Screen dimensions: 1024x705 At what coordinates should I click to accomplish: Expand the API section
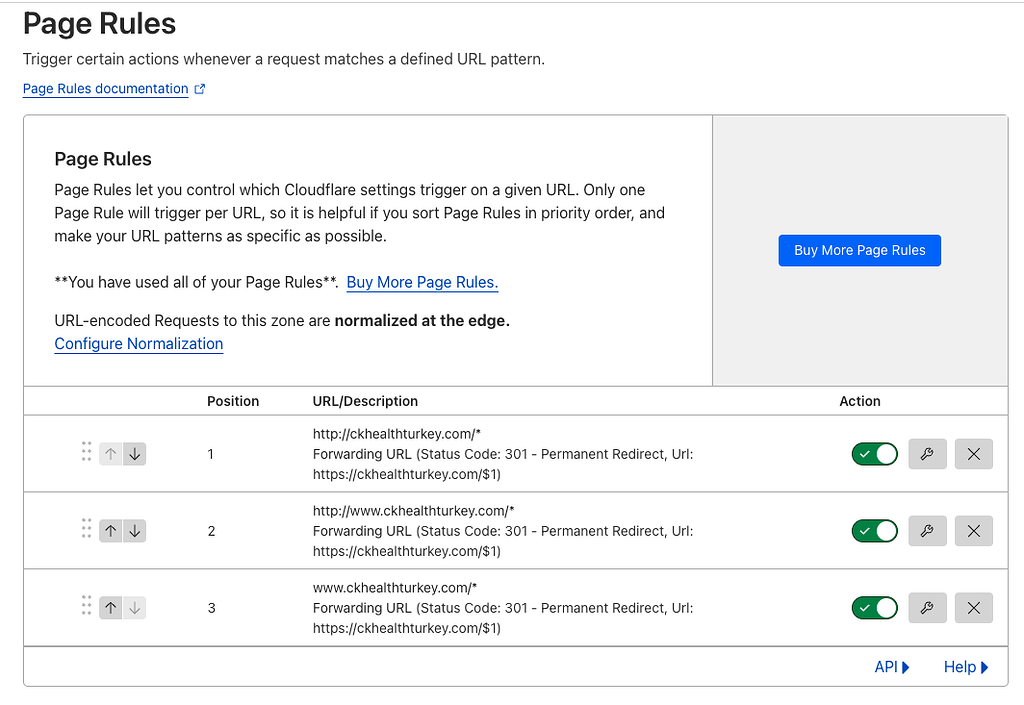pos(892,667)
